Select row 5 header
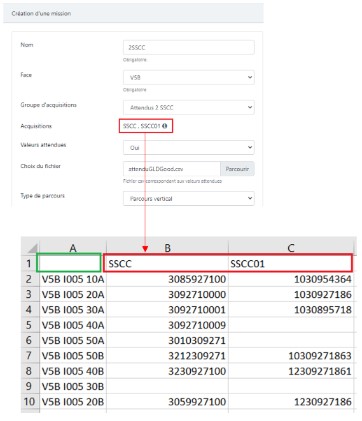This screenshot has width=362, height=421. tap(29, 325)
